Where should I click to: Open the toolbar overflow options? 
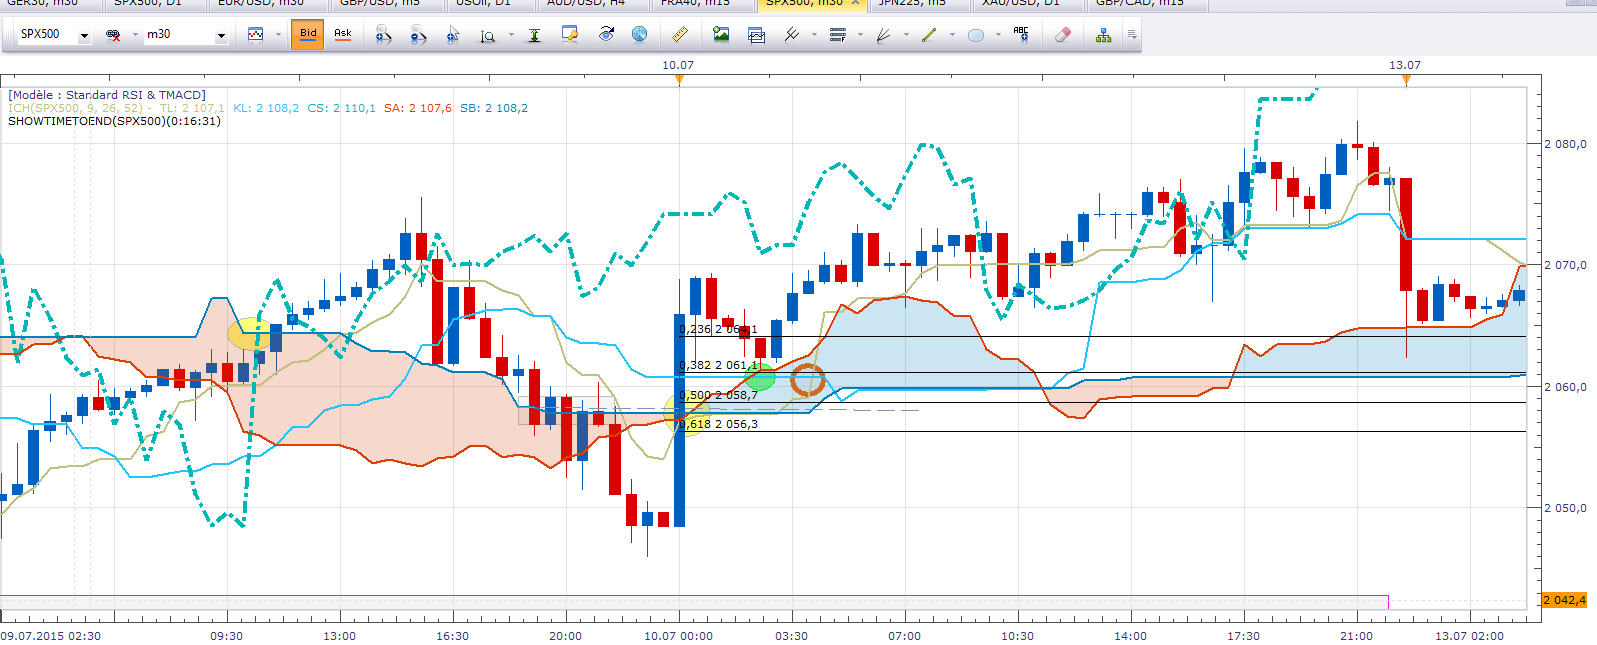(1132, 35)
